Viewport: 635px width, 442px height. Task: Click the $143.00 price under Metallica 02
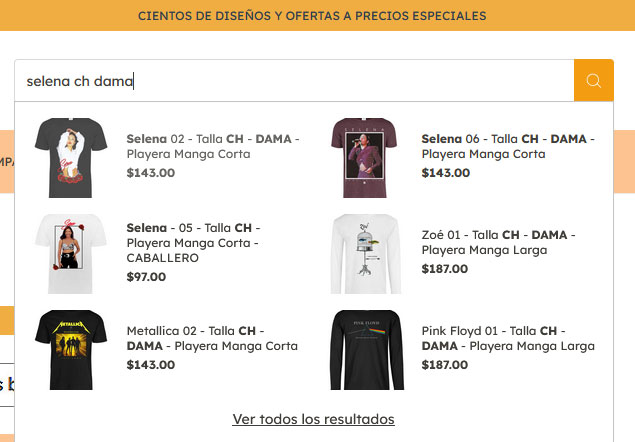[151, 365]
